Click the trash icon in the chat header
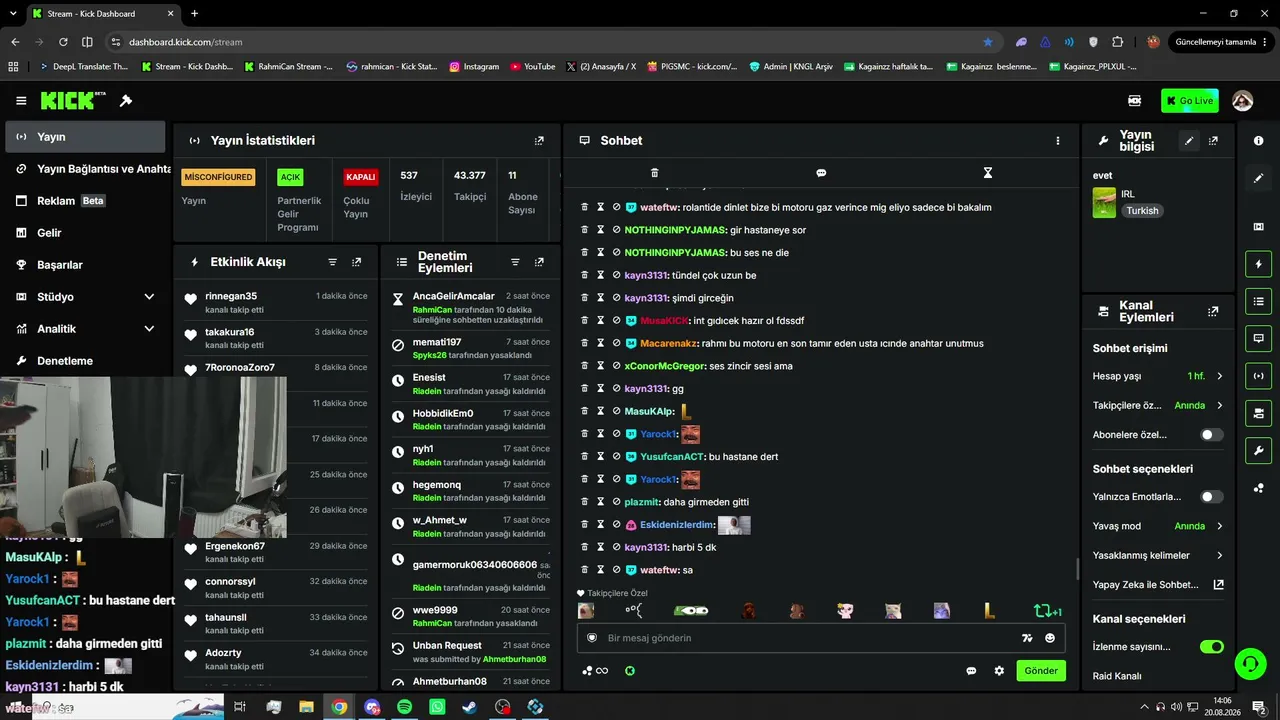The height and width of the screenshot is (720, 1280). pos(654,173)
